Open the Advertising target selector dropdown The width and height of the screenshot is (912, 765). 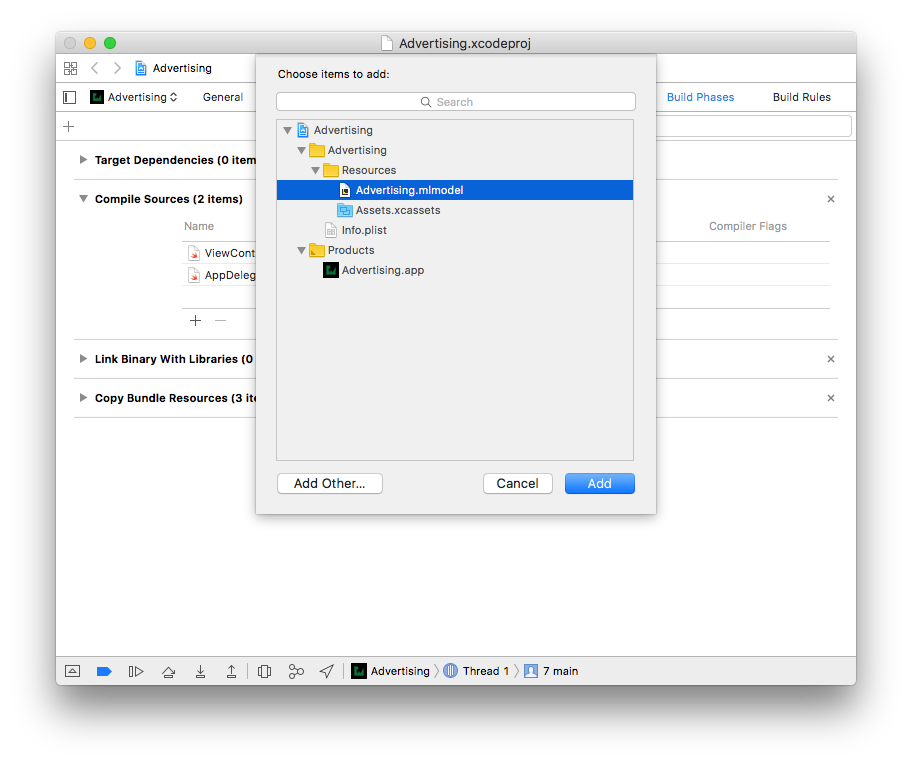point(134,97)
